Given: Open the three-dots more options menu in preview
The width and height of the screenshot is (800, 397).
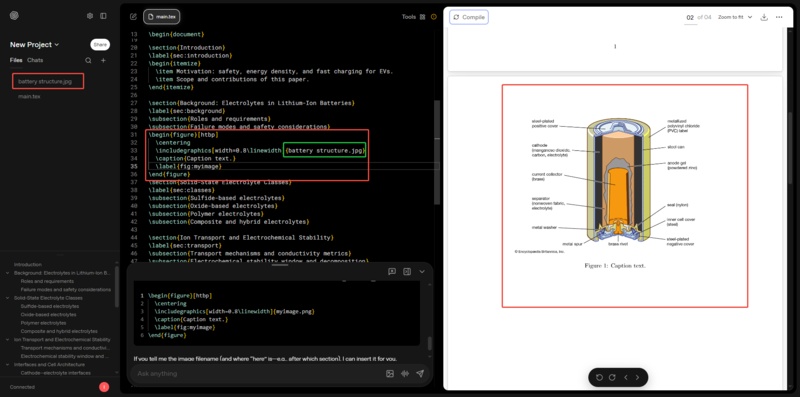Looking at the screenshot, I should (779, 17).
